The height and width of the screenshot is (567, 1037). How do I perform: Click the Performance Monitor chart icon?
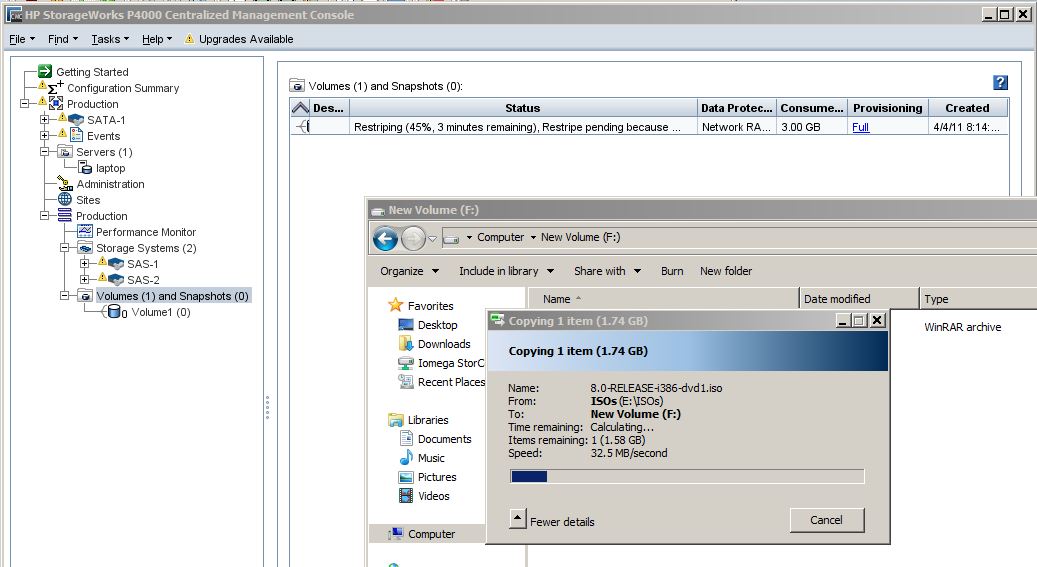[x=85, y=231]
